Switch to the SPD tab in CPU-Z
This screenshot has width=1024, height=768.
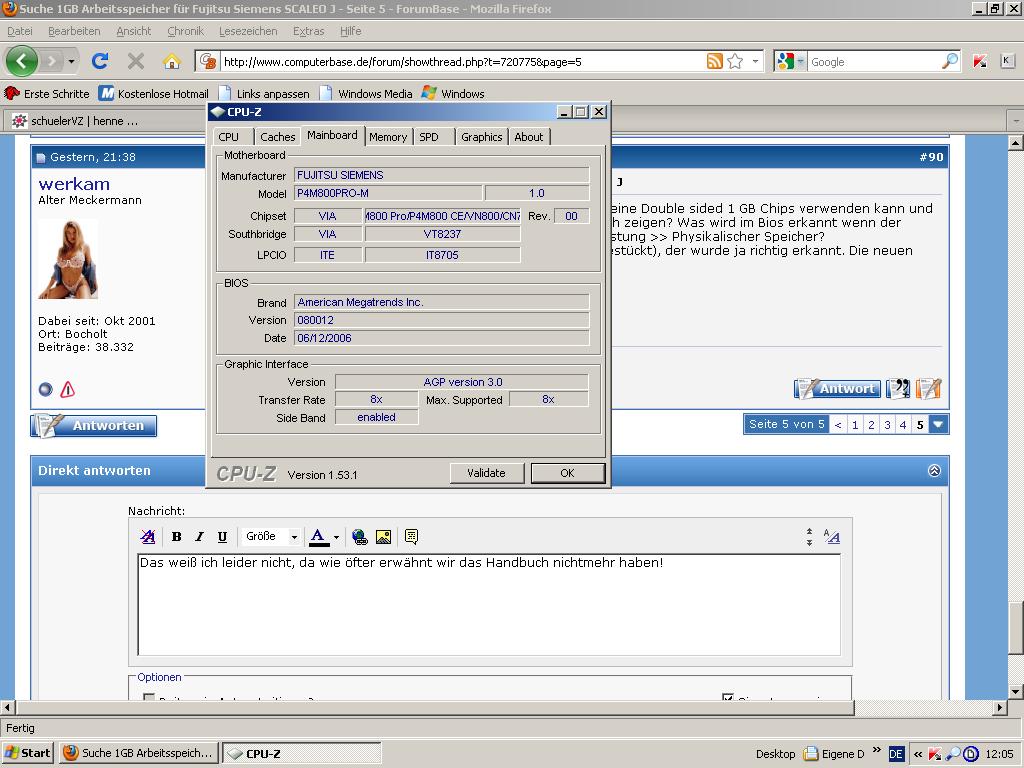tap(429, 136)
